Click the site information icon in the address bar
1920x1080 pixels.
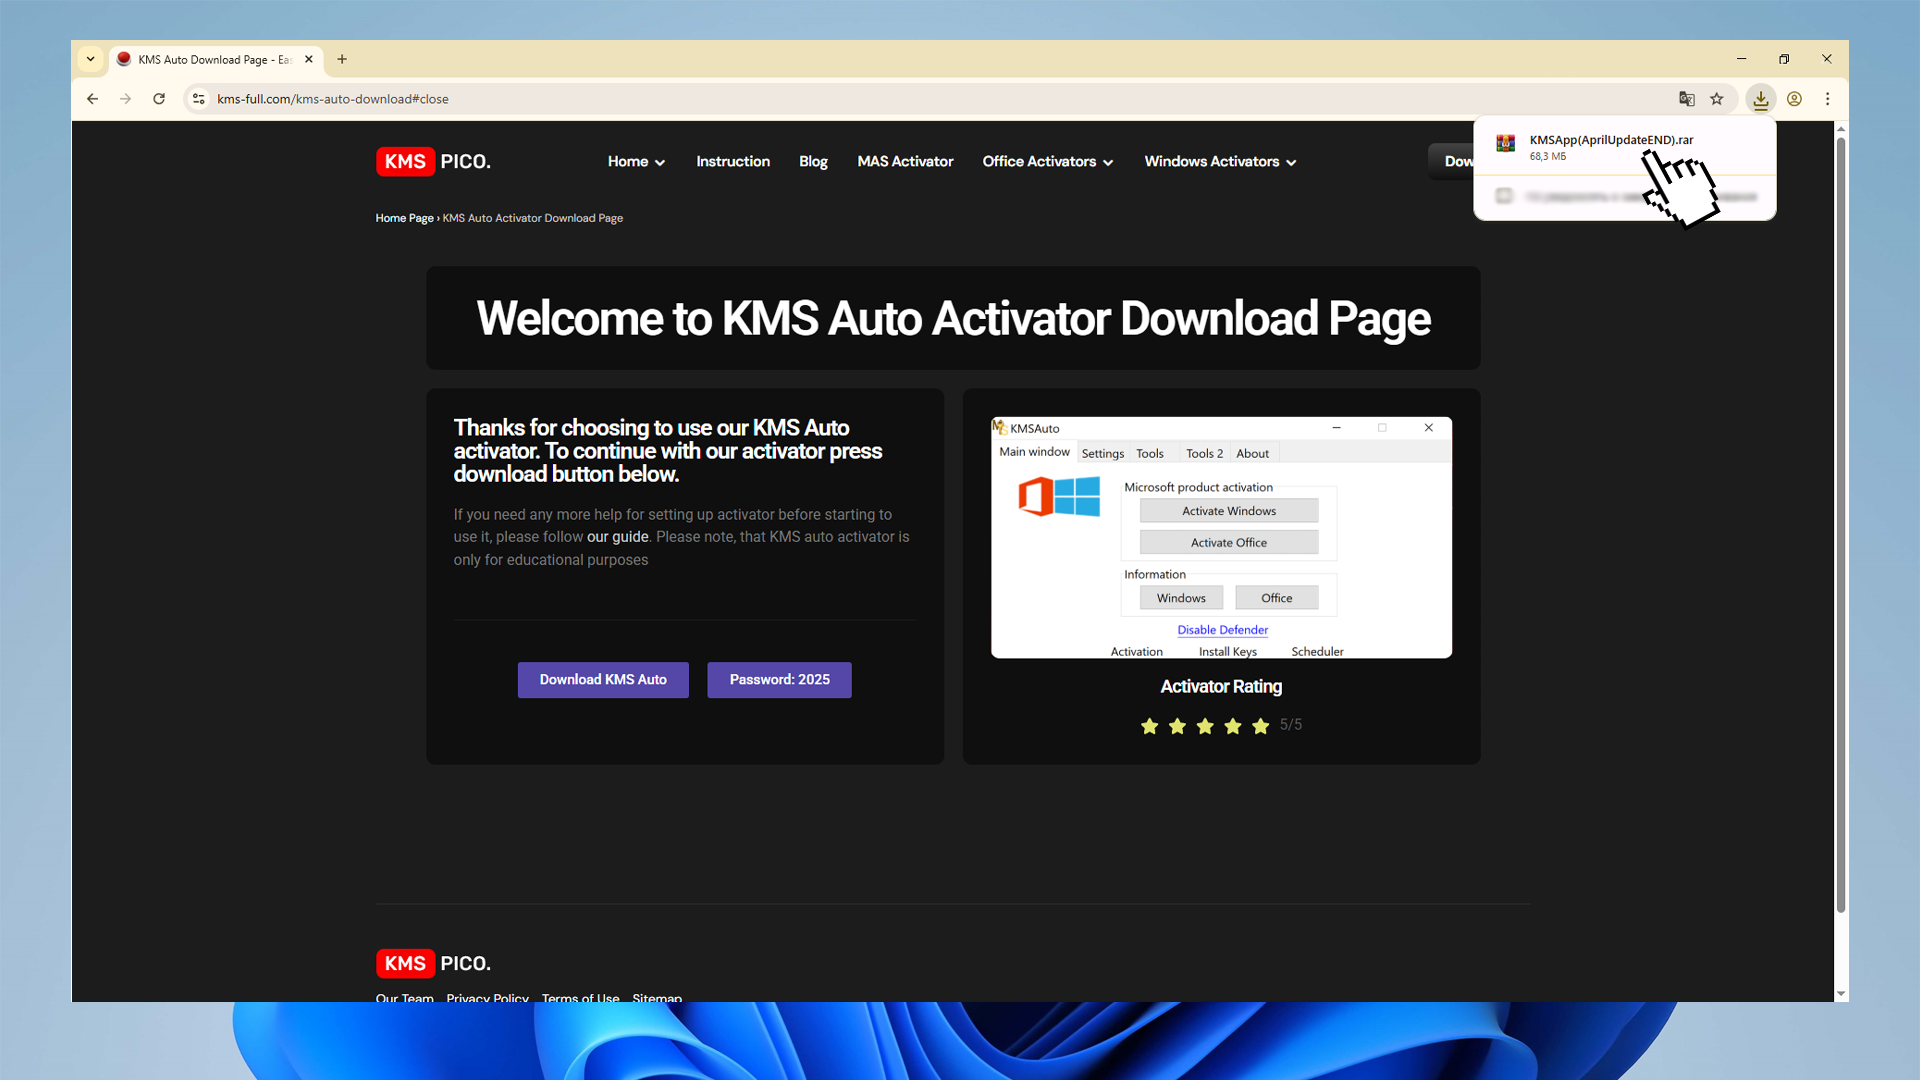199,99
